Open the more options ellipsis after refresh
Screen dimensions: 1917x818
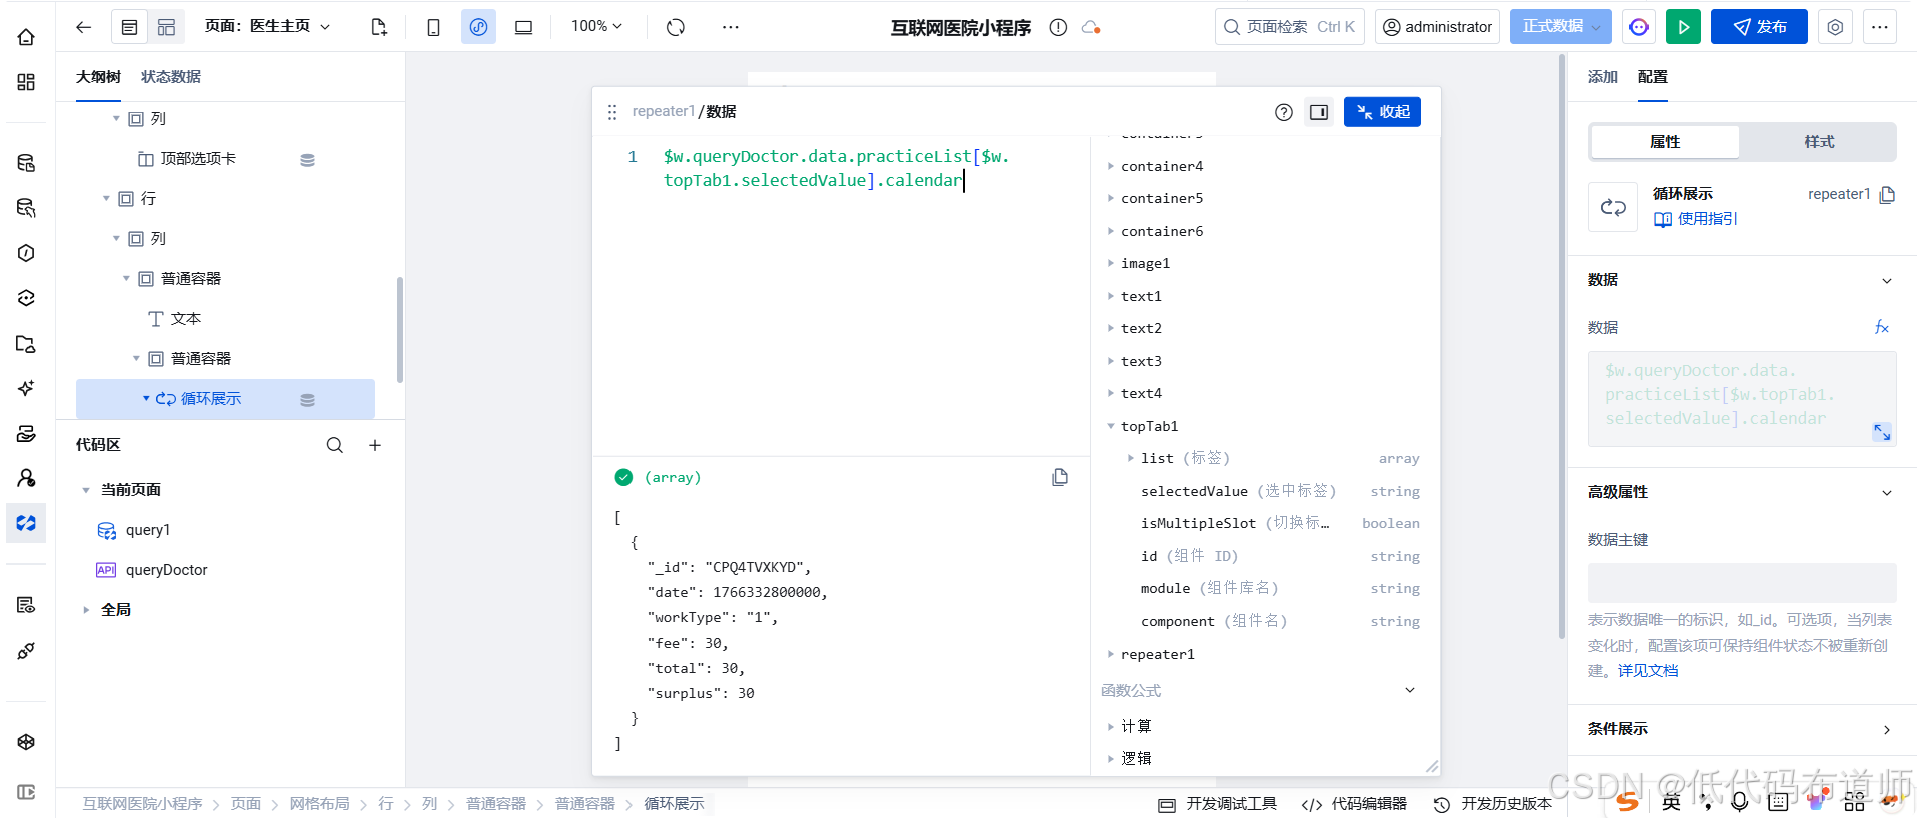pos(731,27)
